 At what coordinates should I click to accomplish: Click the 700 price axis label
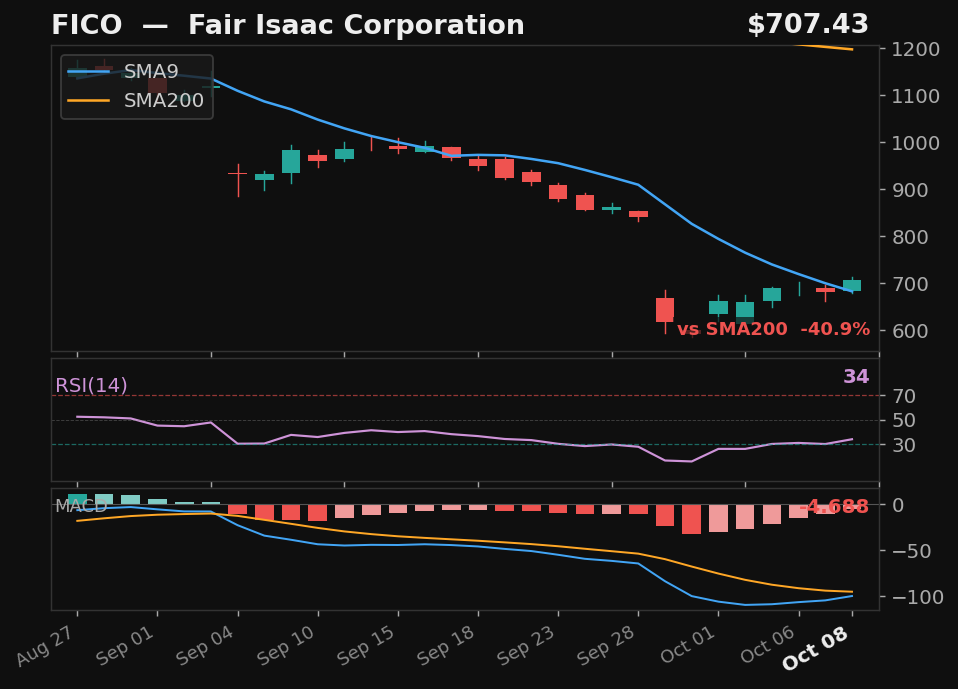910,284
